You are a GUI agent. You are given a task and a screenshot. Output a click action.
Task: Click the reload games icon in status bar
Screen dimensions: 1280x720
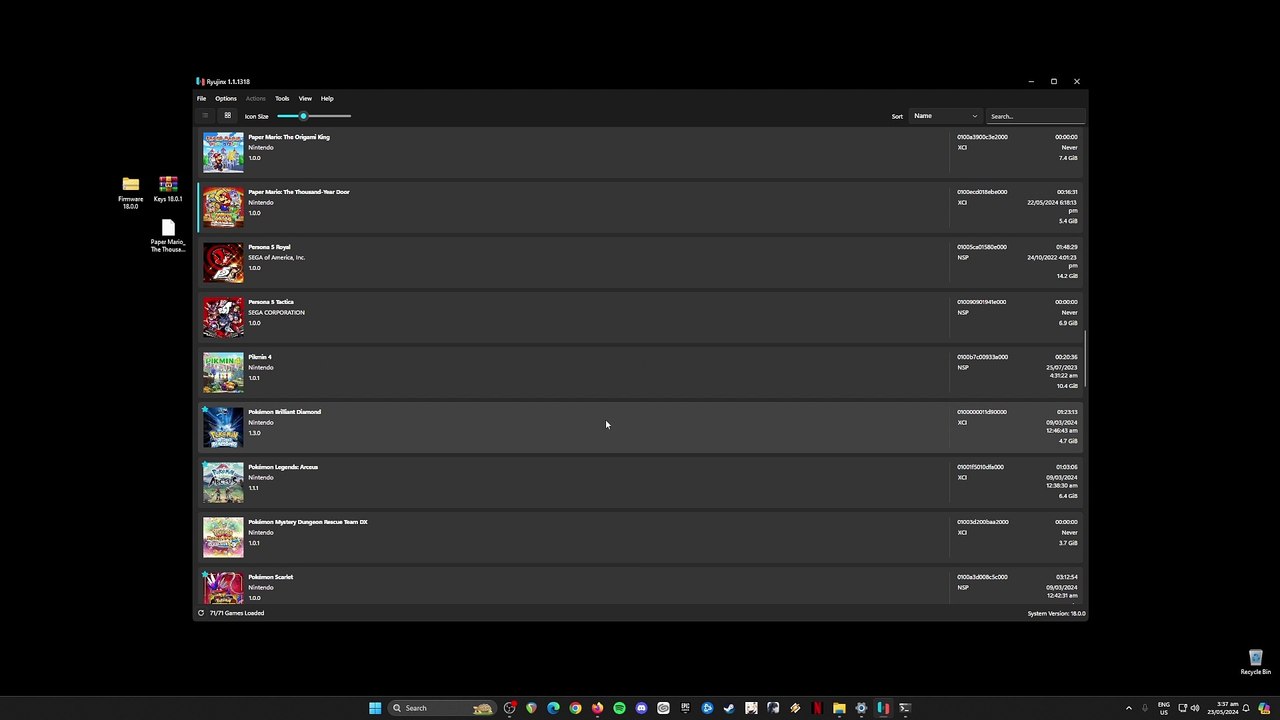point(201,613)
